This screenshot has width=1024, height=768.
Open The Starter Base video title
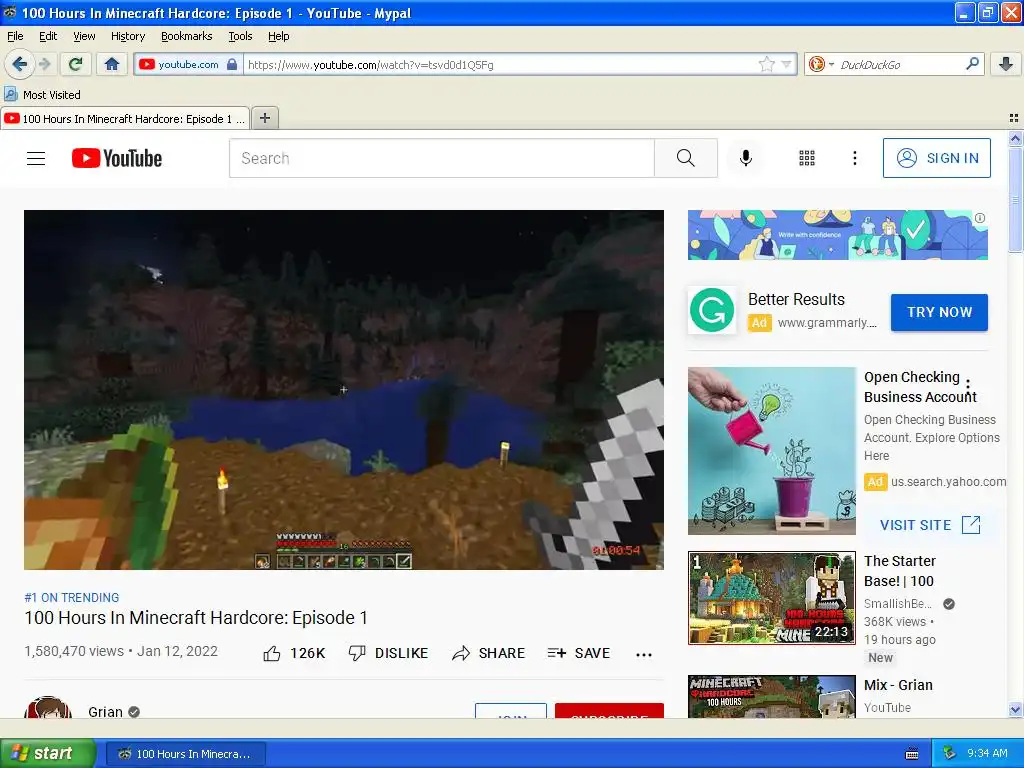[900, 571]
